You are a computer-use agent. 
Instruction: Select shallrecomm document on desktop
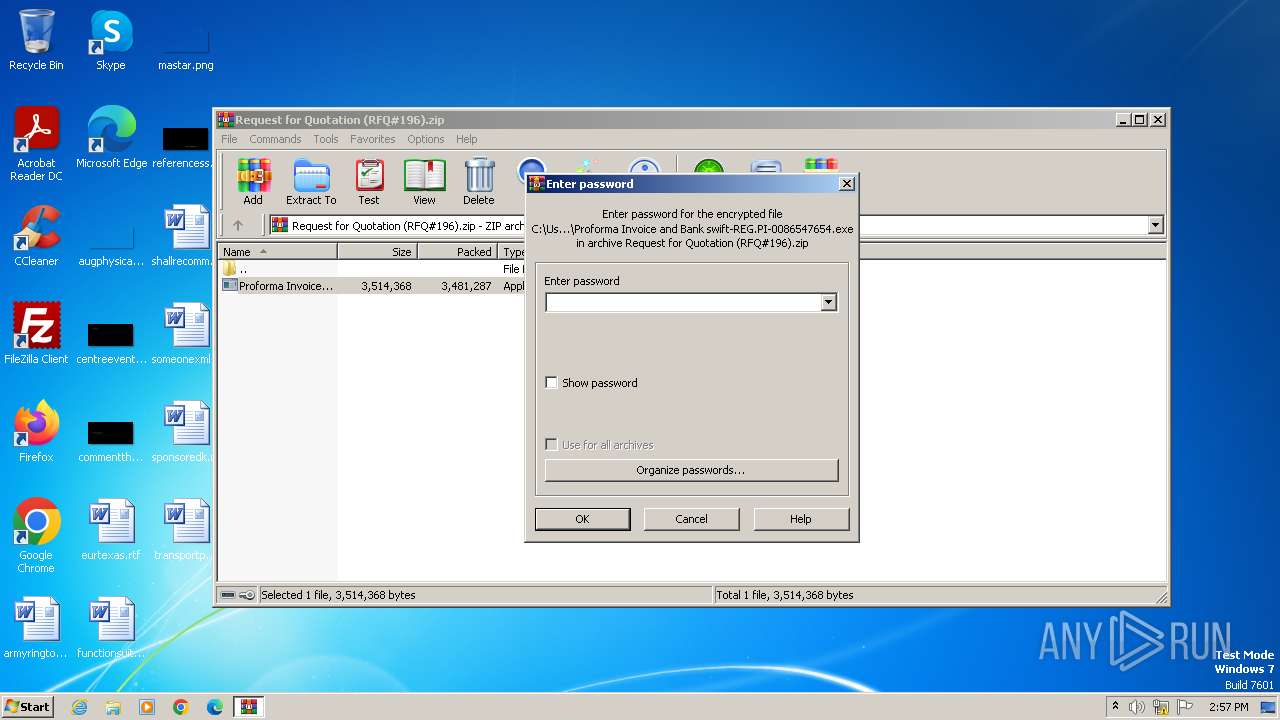(184, 236)
